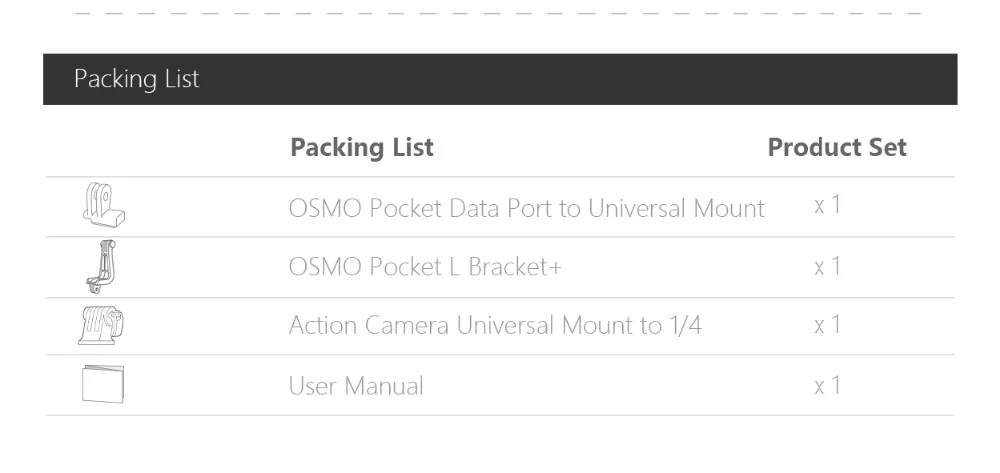
Task: Select the x1 quantity for Action Camera mount
Action: pos(827,326)
